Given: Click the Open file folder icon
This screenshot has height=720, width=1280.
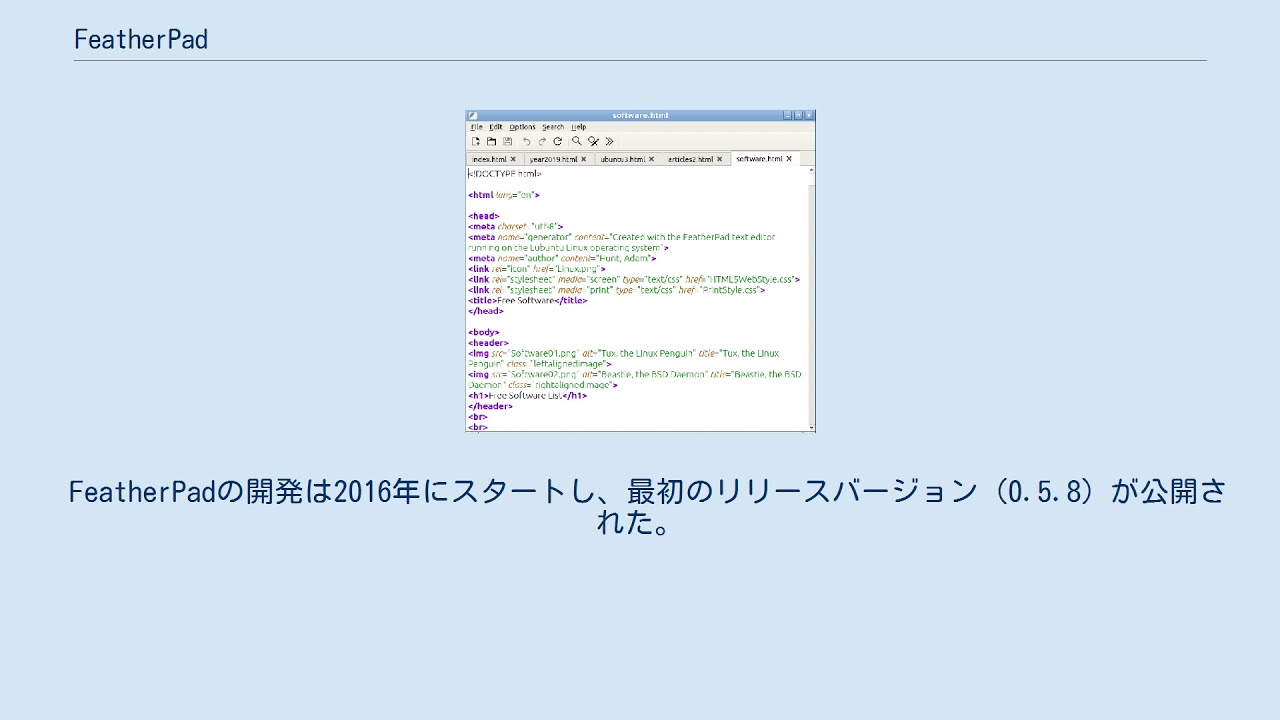Looking at the screenshot, I should pos(491,142).
